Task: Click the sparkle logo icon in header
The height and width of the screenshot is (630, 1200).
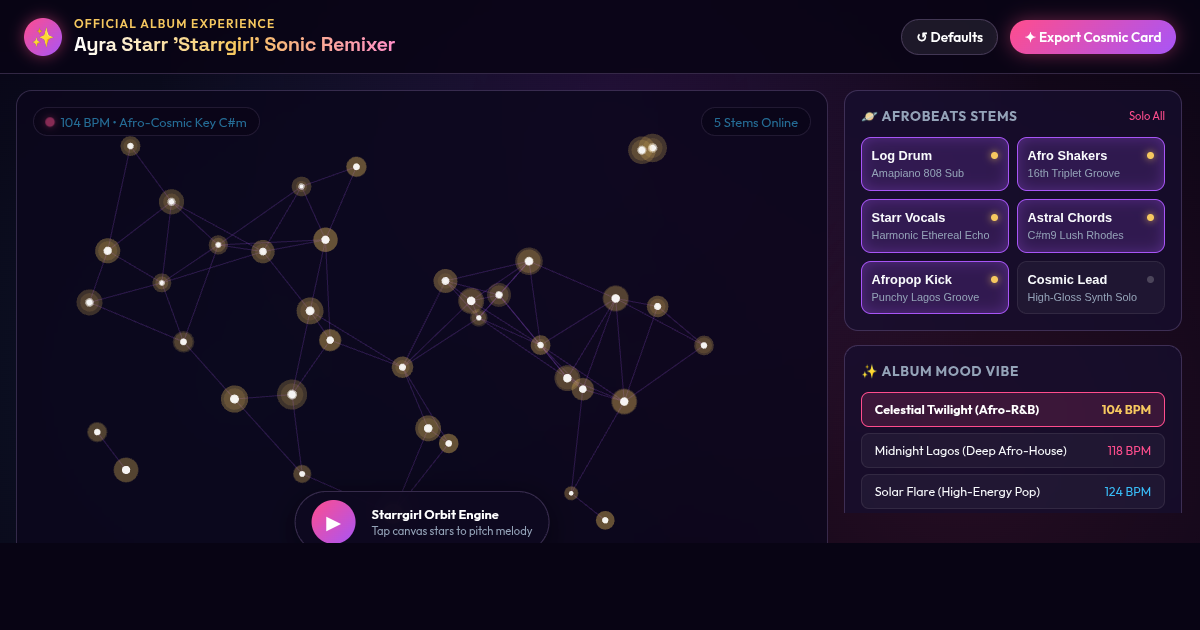Action: (43, 37)
